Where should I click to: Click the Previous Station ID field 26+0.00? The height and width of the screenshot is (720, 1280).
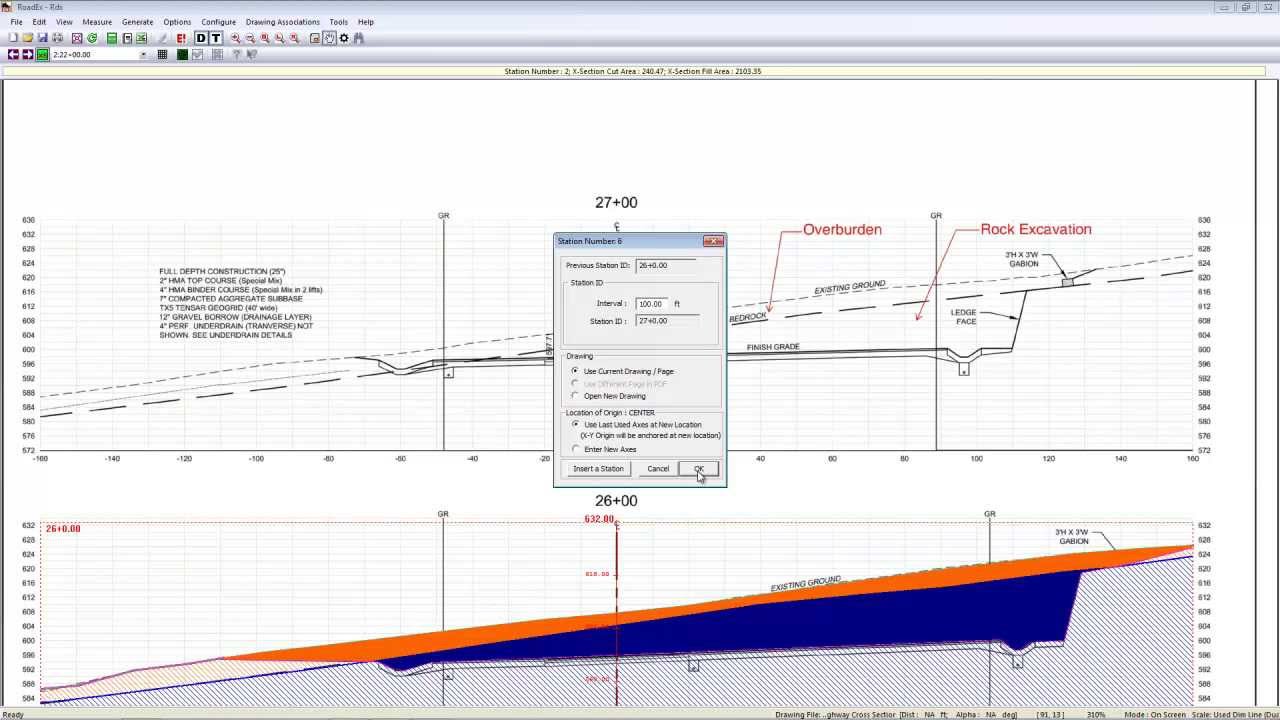pos(667,265)
